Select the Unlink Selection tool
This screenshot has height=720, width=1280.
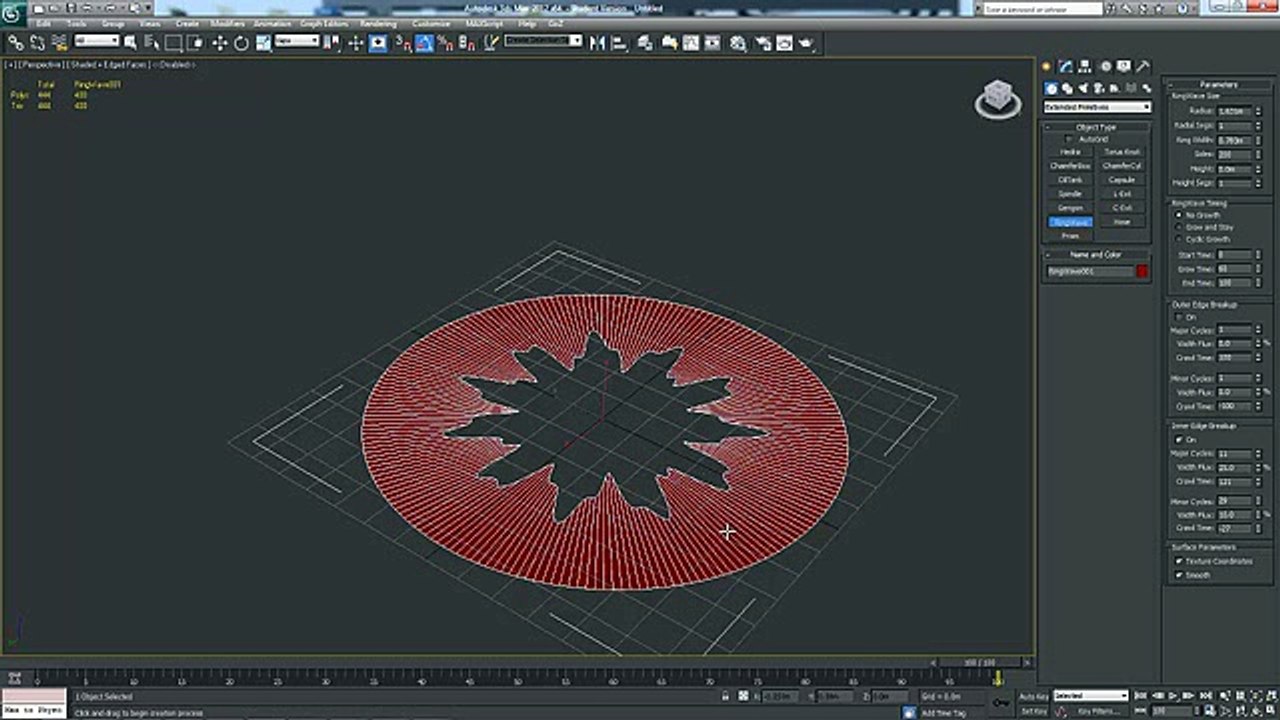pos(37,43)
